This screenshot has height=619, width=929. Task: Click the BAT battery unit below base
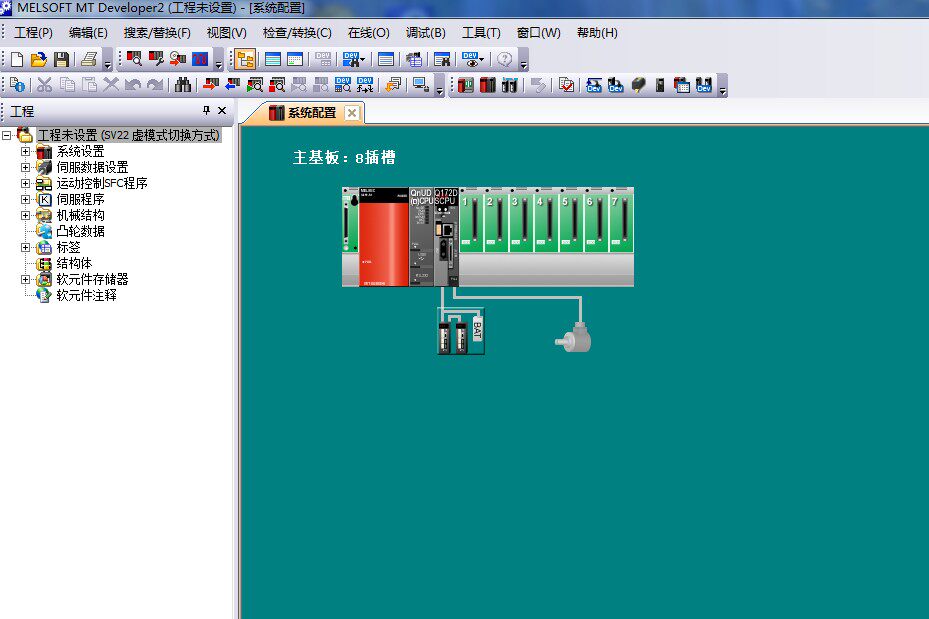point(478,328)
